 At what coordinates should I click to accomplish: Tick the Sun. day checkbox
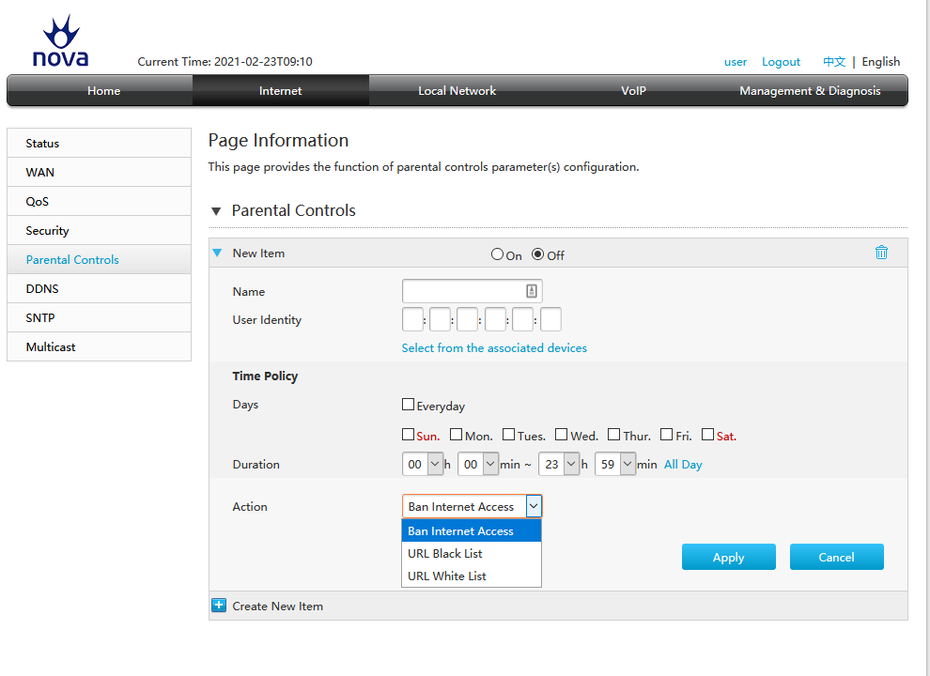click(408, 434)
